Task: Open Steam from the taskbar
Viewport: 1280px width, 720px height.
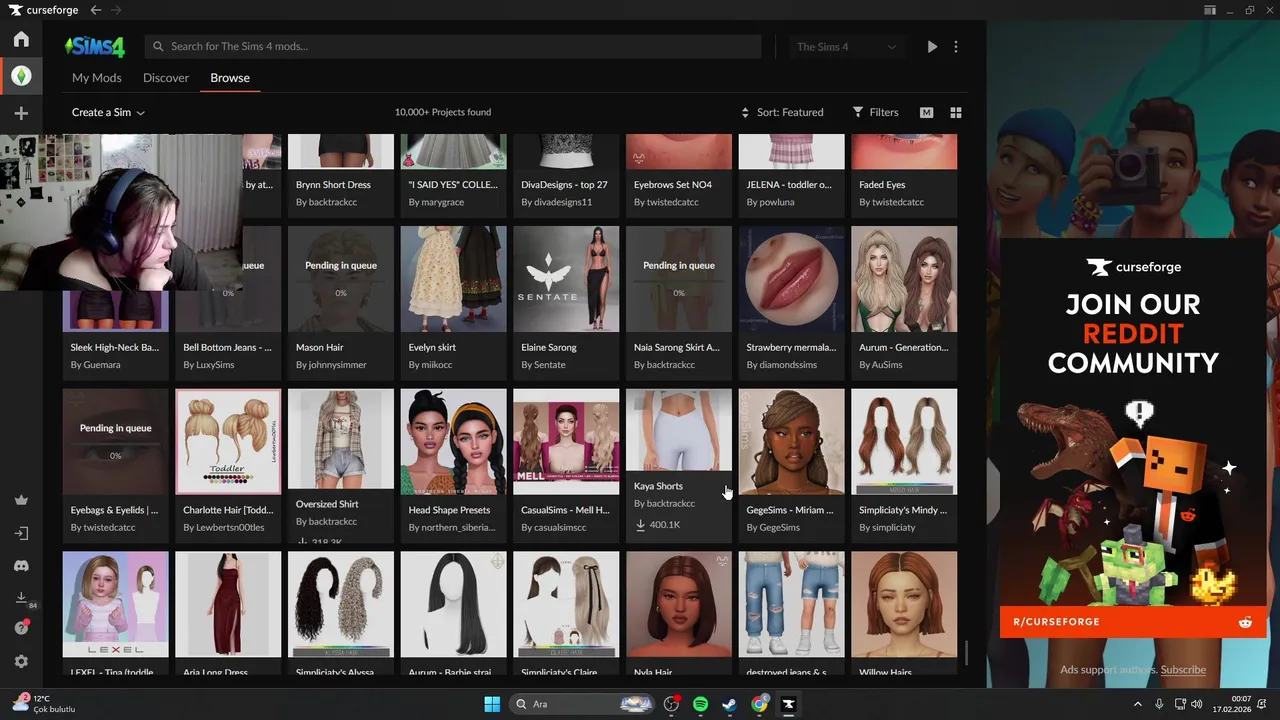Action: 730,704
